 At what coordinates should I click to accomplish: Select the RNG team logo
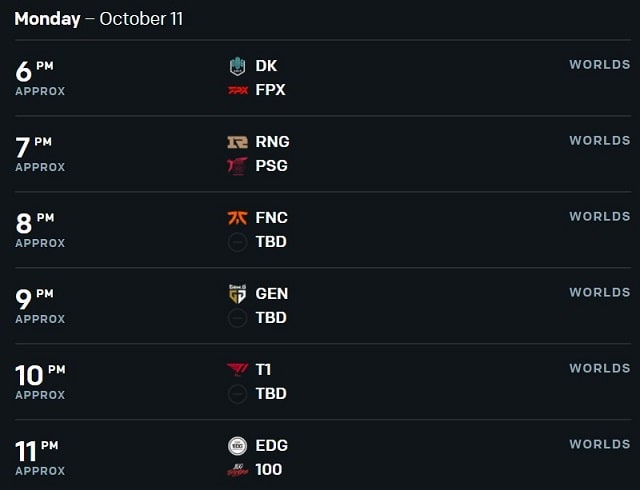(x=238, y=142)
